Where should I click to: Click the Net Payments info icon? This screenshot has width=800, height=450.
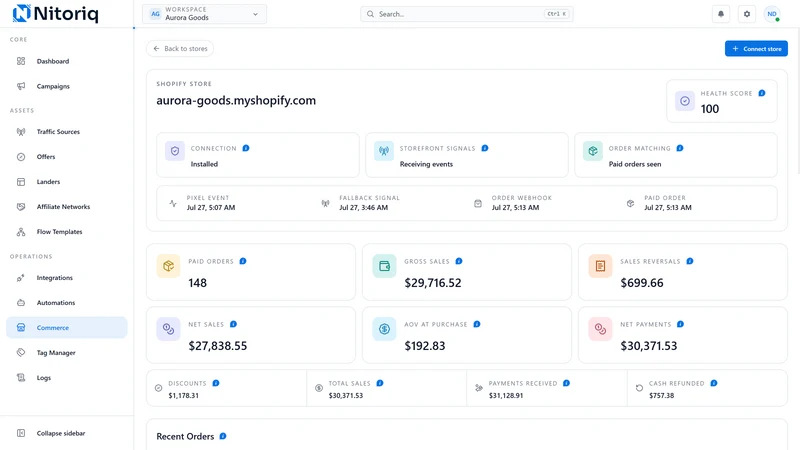pyautogui.click(x=680, y=324)
